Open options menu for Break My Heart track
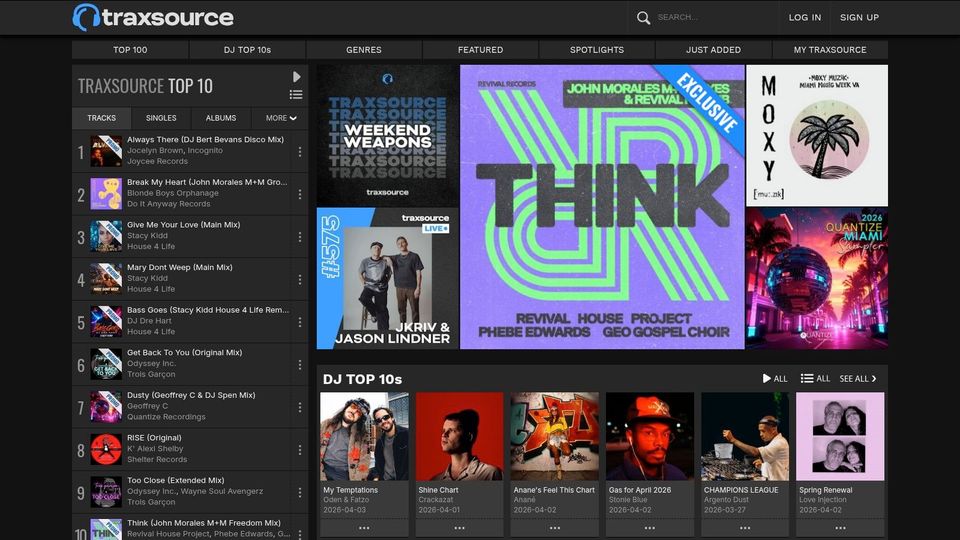Screen dimensions: 960x540 click(299, 194)
